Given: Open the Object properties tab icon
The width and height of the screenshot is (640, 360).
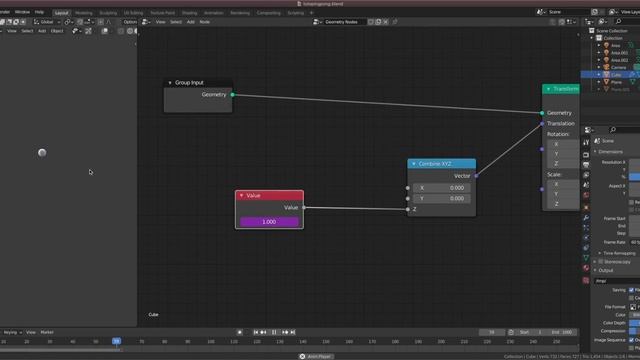Looking at the screenshot, I should click(x=586, y=207).
